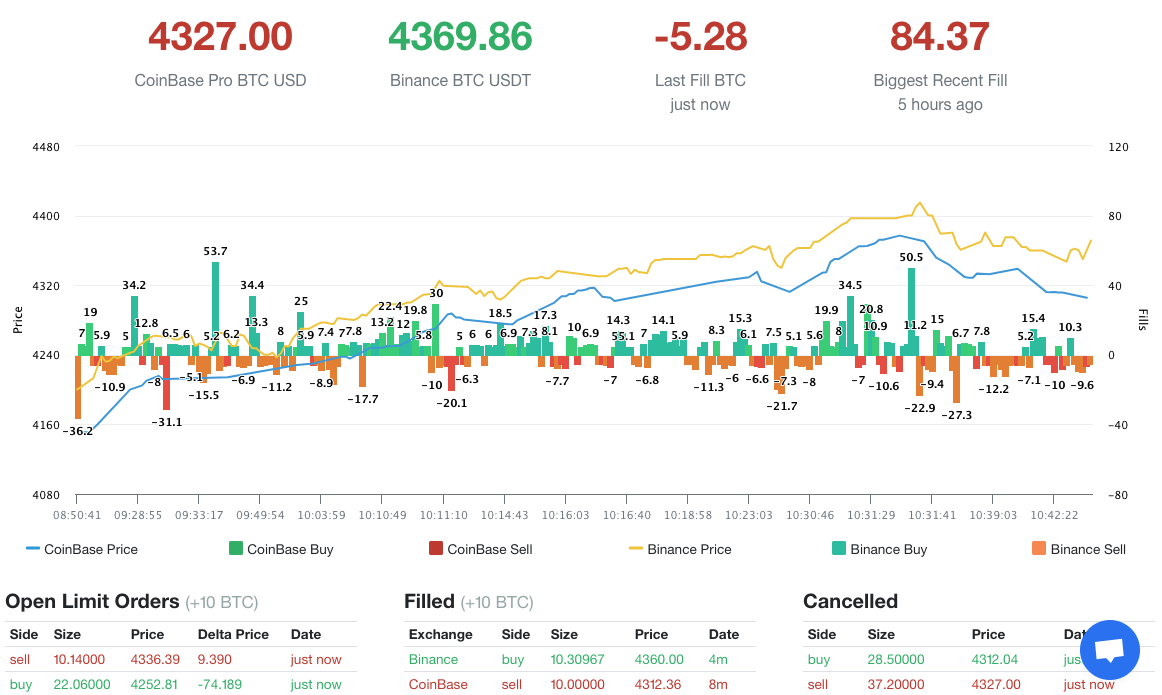The image size is (1162, 695).
Task: Click the CoinBase Buy green legend swatch
Action: click(x=236, y=548)
